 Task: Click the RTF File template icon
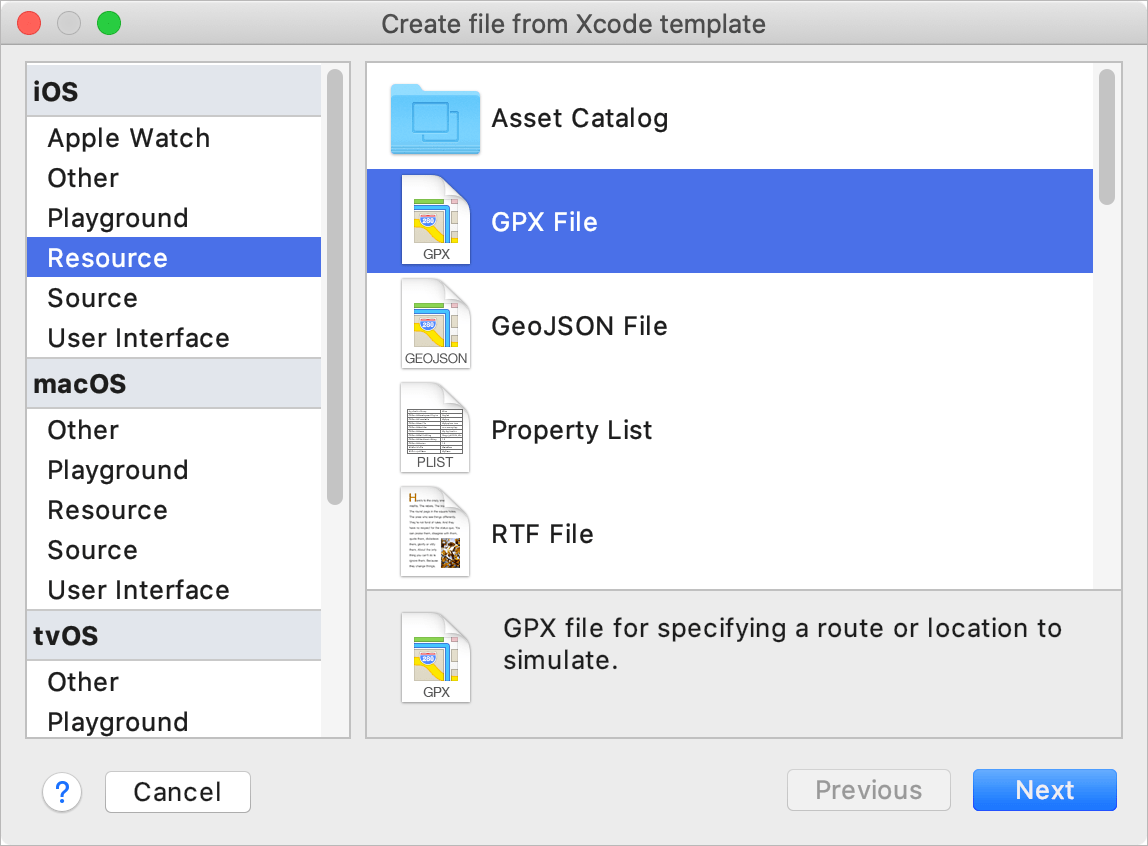tap(435, 532)
